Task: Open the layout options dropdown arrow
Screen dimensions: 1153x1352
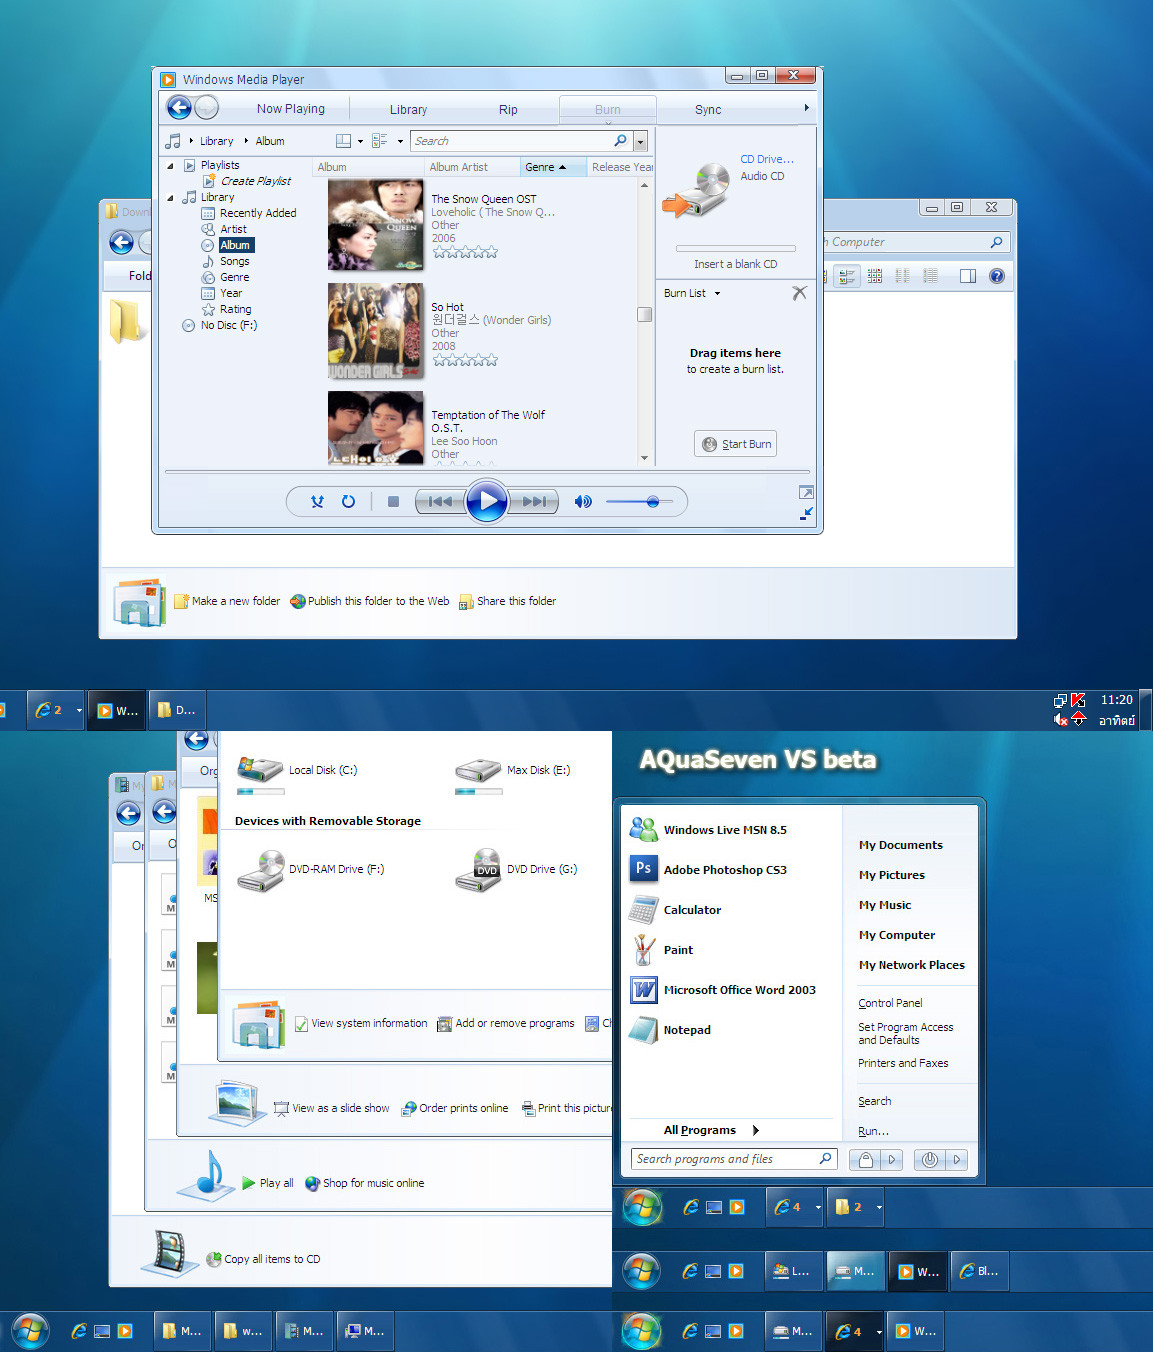Action: point(400,141)
